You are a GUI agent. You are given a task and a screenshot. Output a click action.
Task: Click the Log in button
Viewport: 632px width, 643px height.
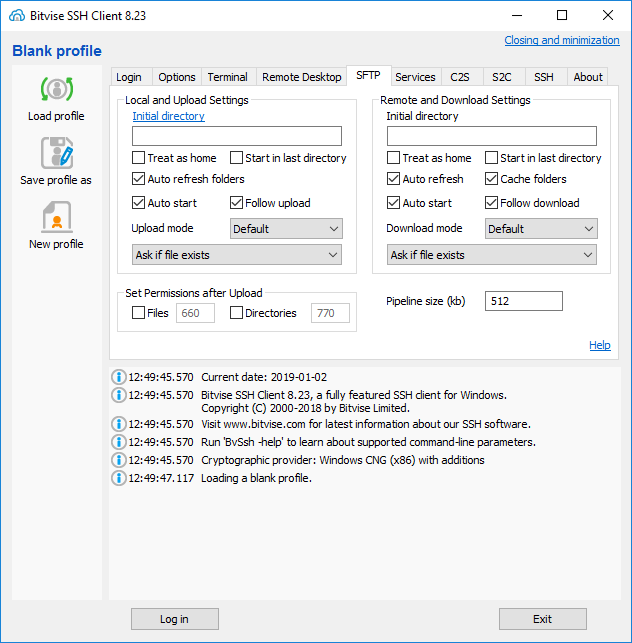pos(175,619)
